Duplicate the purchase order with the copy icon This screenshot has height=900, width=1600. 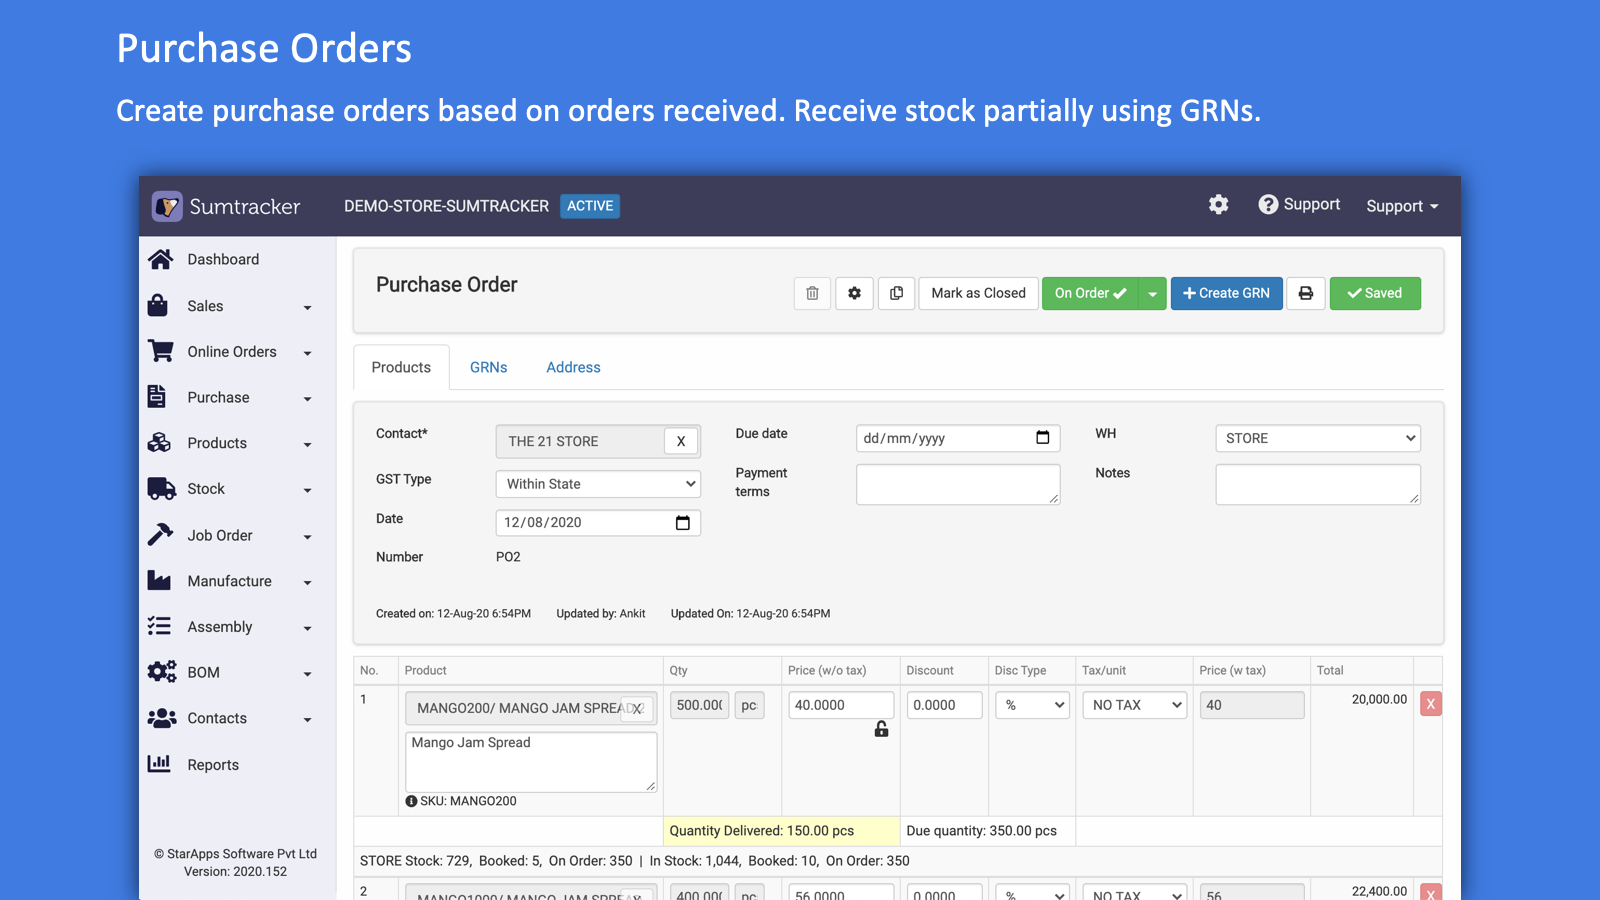(x=896, y=293)
